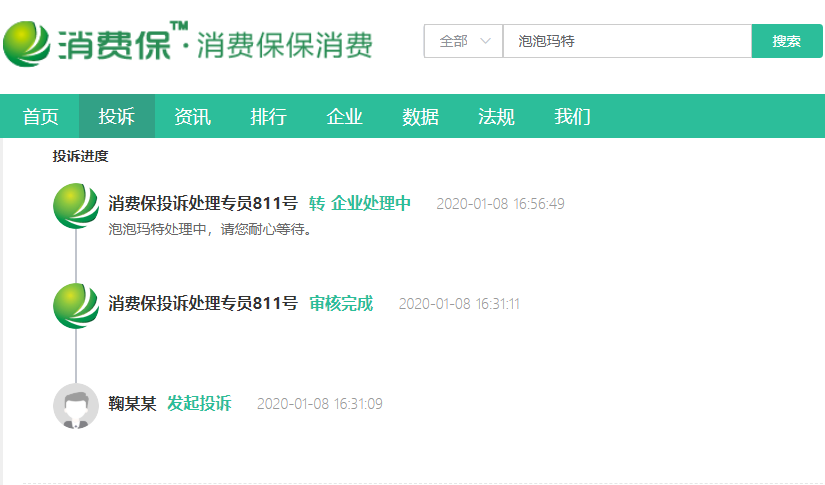Click the 转 企业处理中 status

(360, 204)
